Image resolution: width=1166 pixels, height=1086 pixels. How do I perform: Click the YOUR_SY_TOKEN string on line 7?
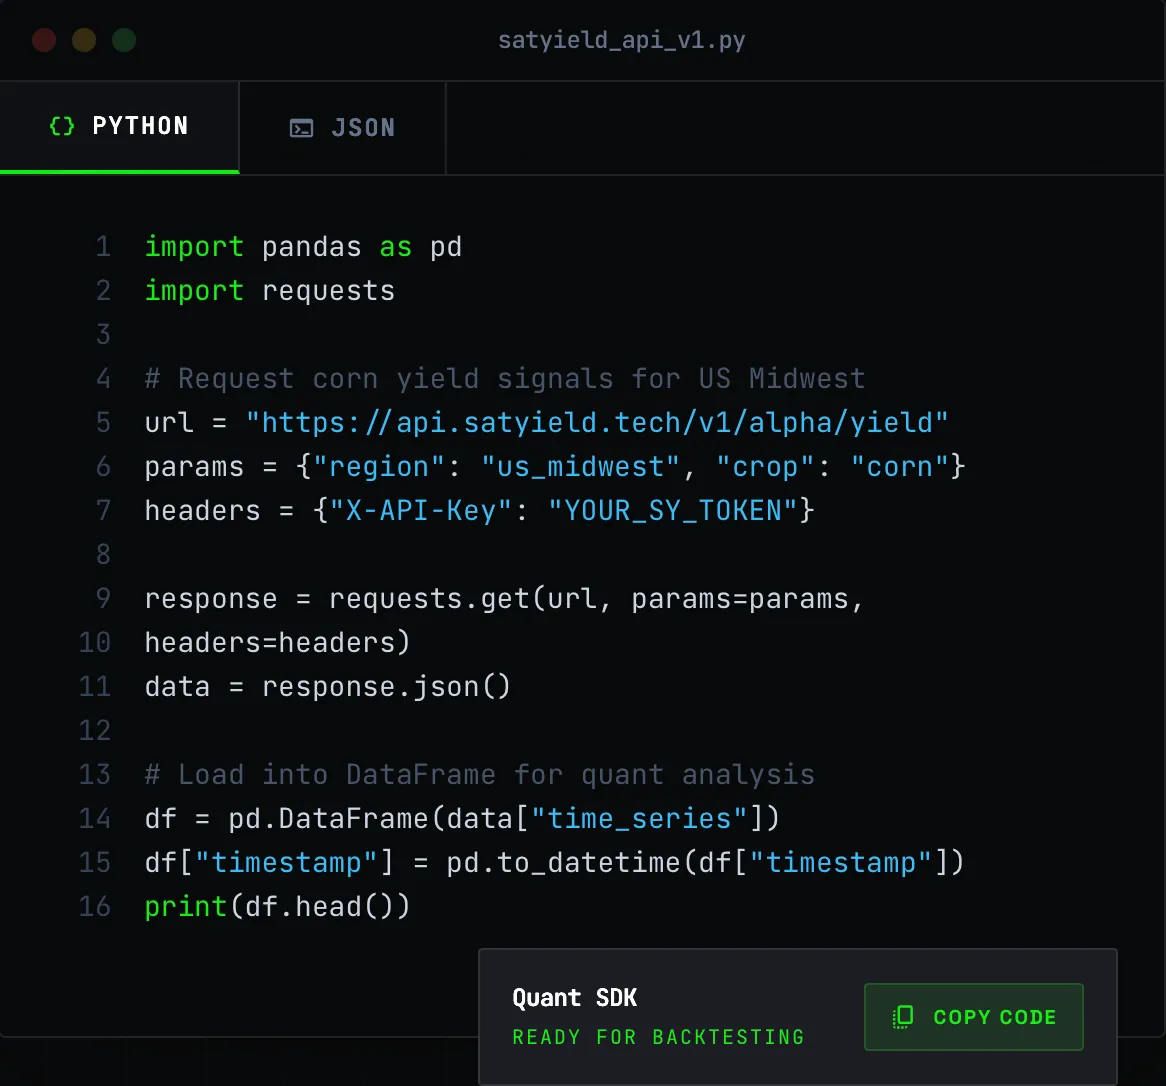coord(676,510)
